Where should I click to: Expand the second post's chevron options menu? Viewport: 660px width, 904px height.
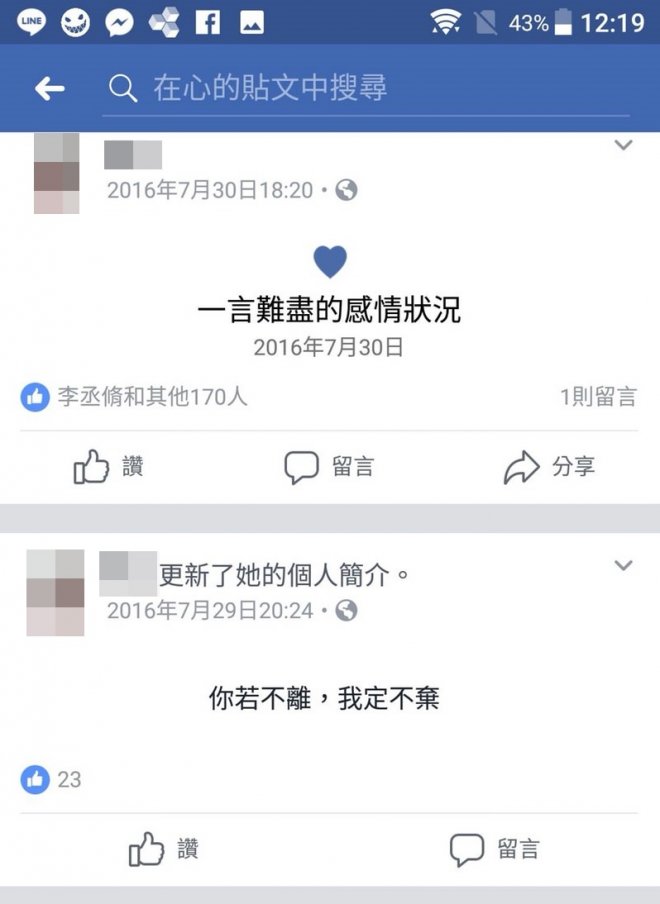(x=623, y=565)
